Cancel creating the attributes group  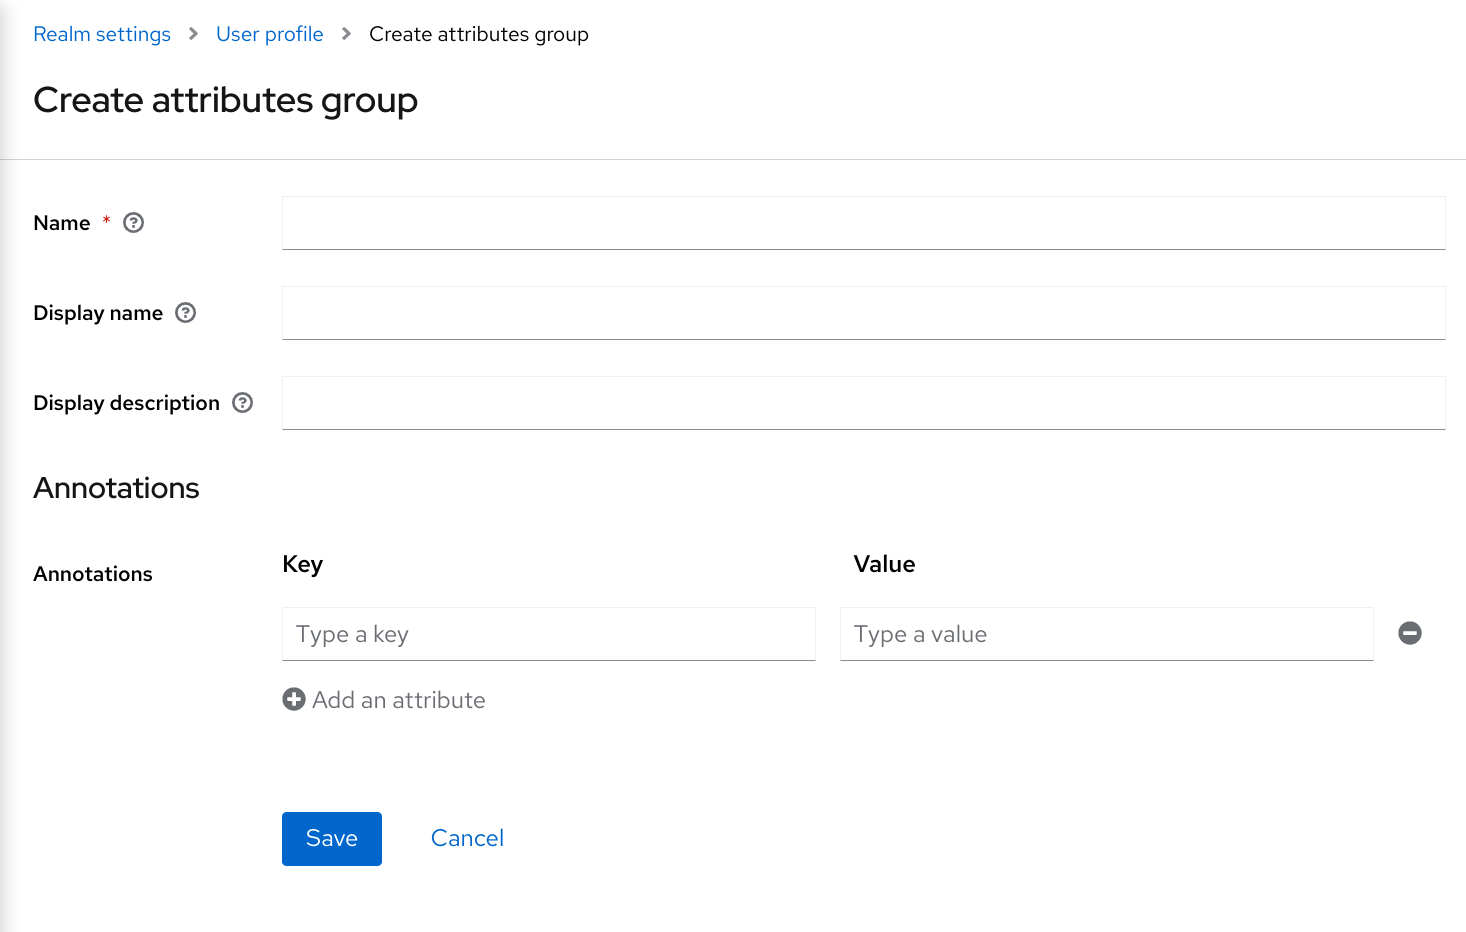[467, 838]
